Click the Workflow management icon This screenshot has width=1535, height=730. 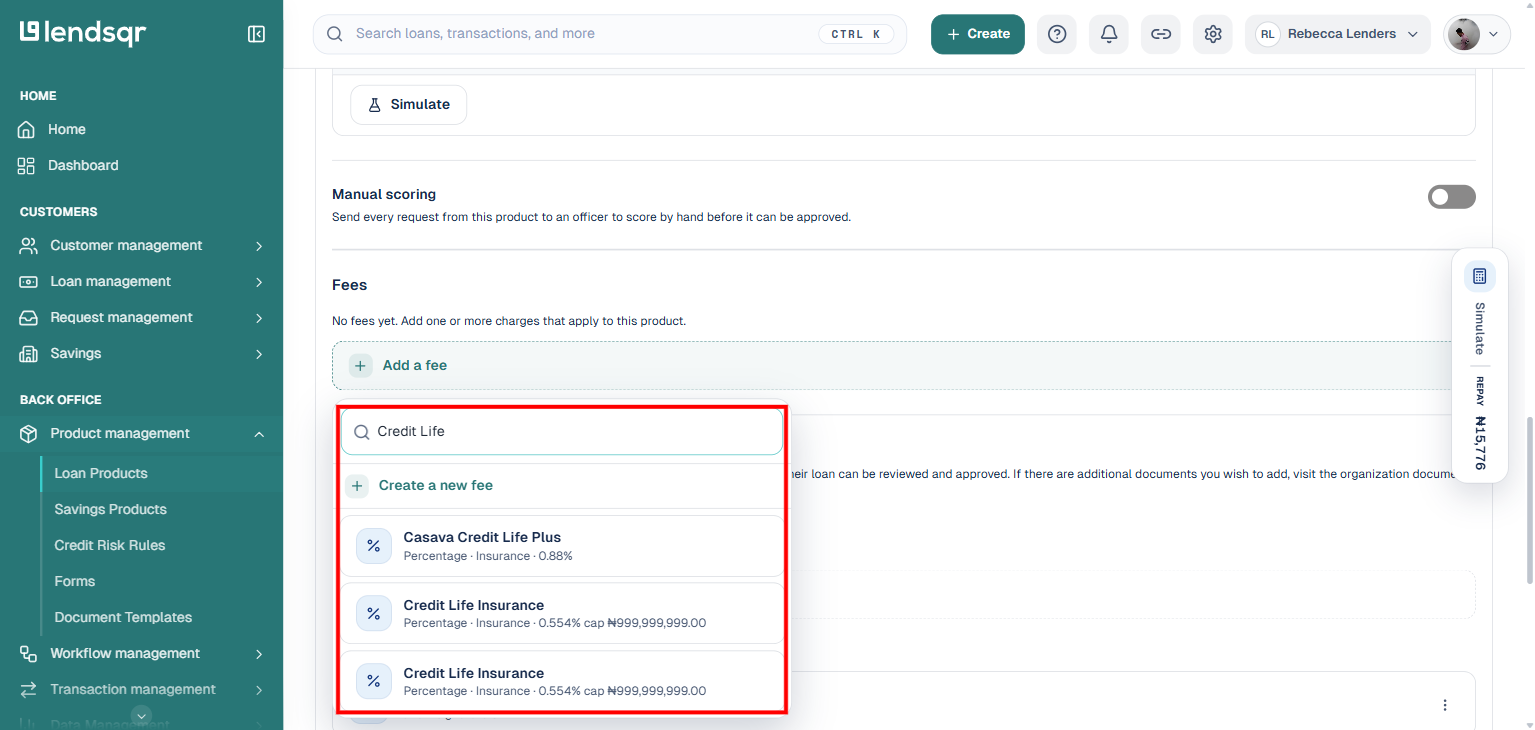tap(28, 654)
